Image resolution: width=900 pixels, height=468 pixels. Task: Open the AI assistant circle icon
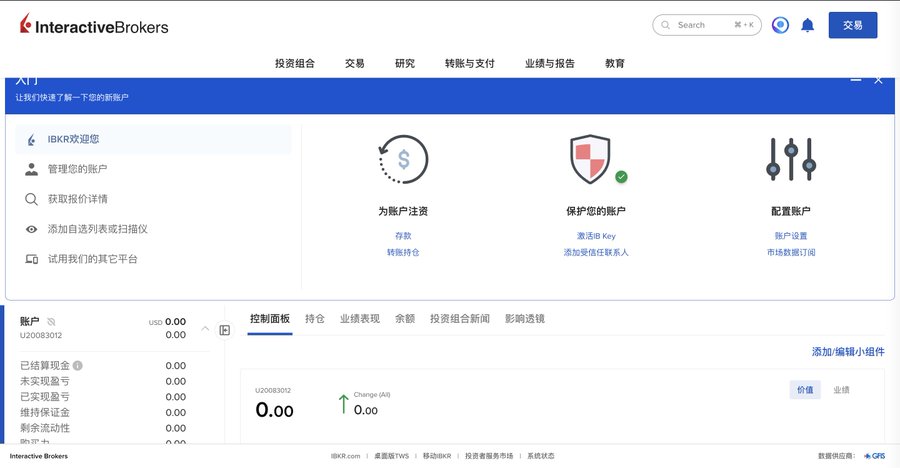(x=780, y=25)
